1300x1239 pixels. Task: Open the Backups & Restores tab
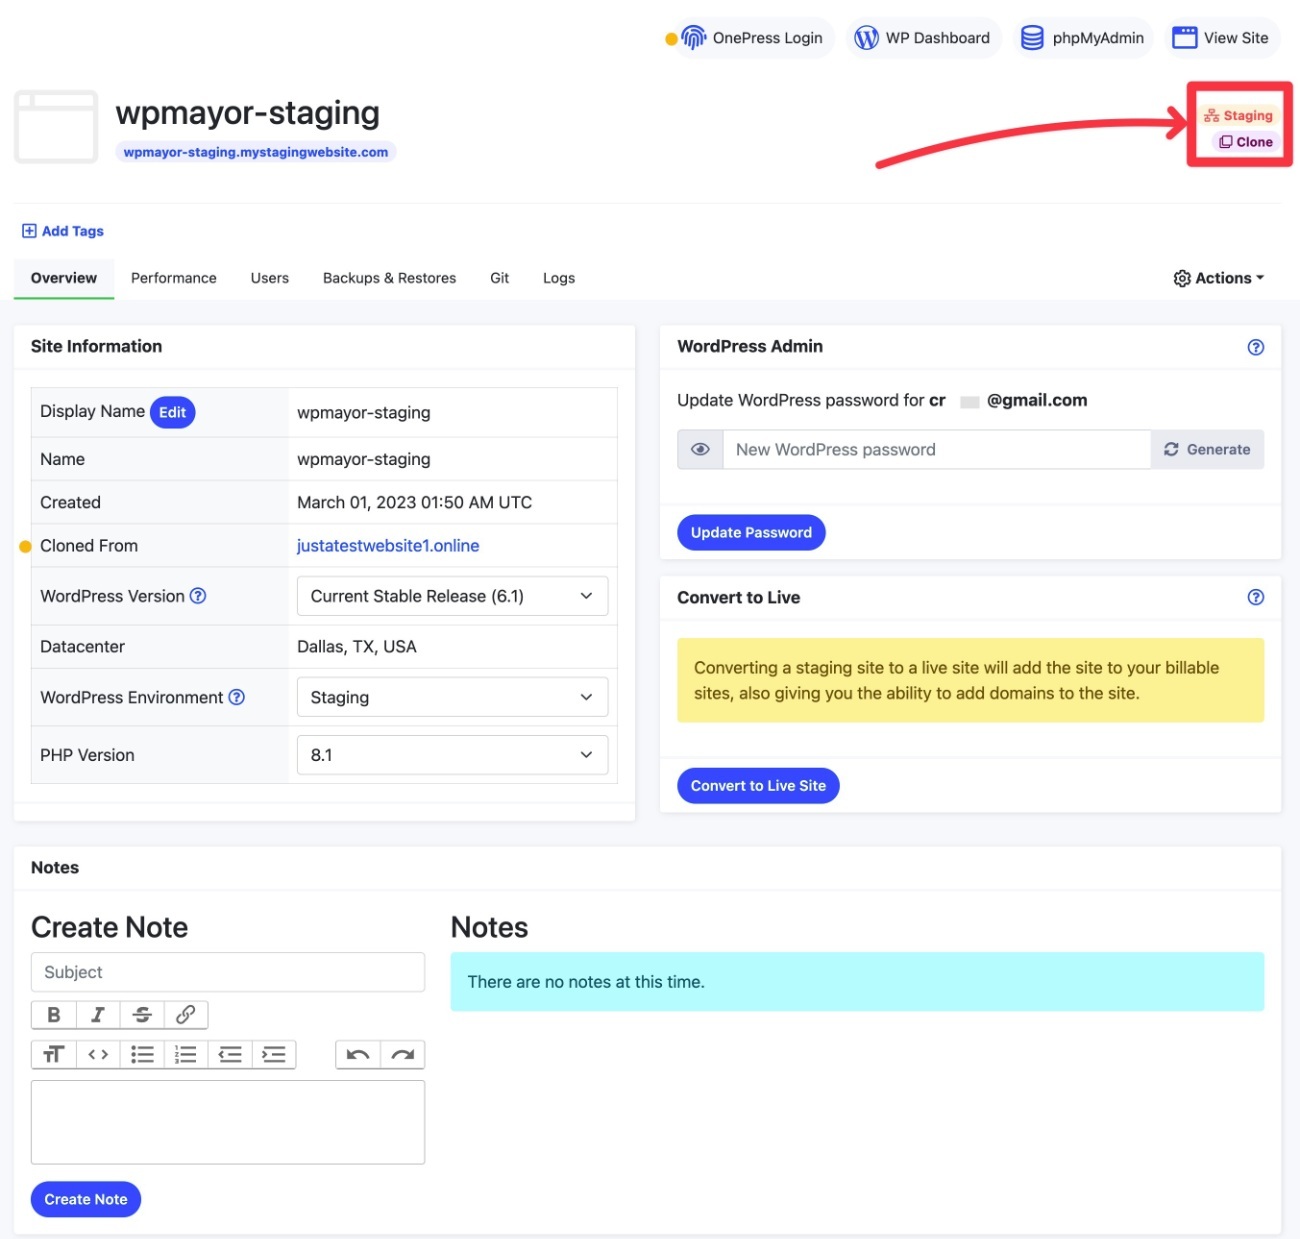point(389,278)
